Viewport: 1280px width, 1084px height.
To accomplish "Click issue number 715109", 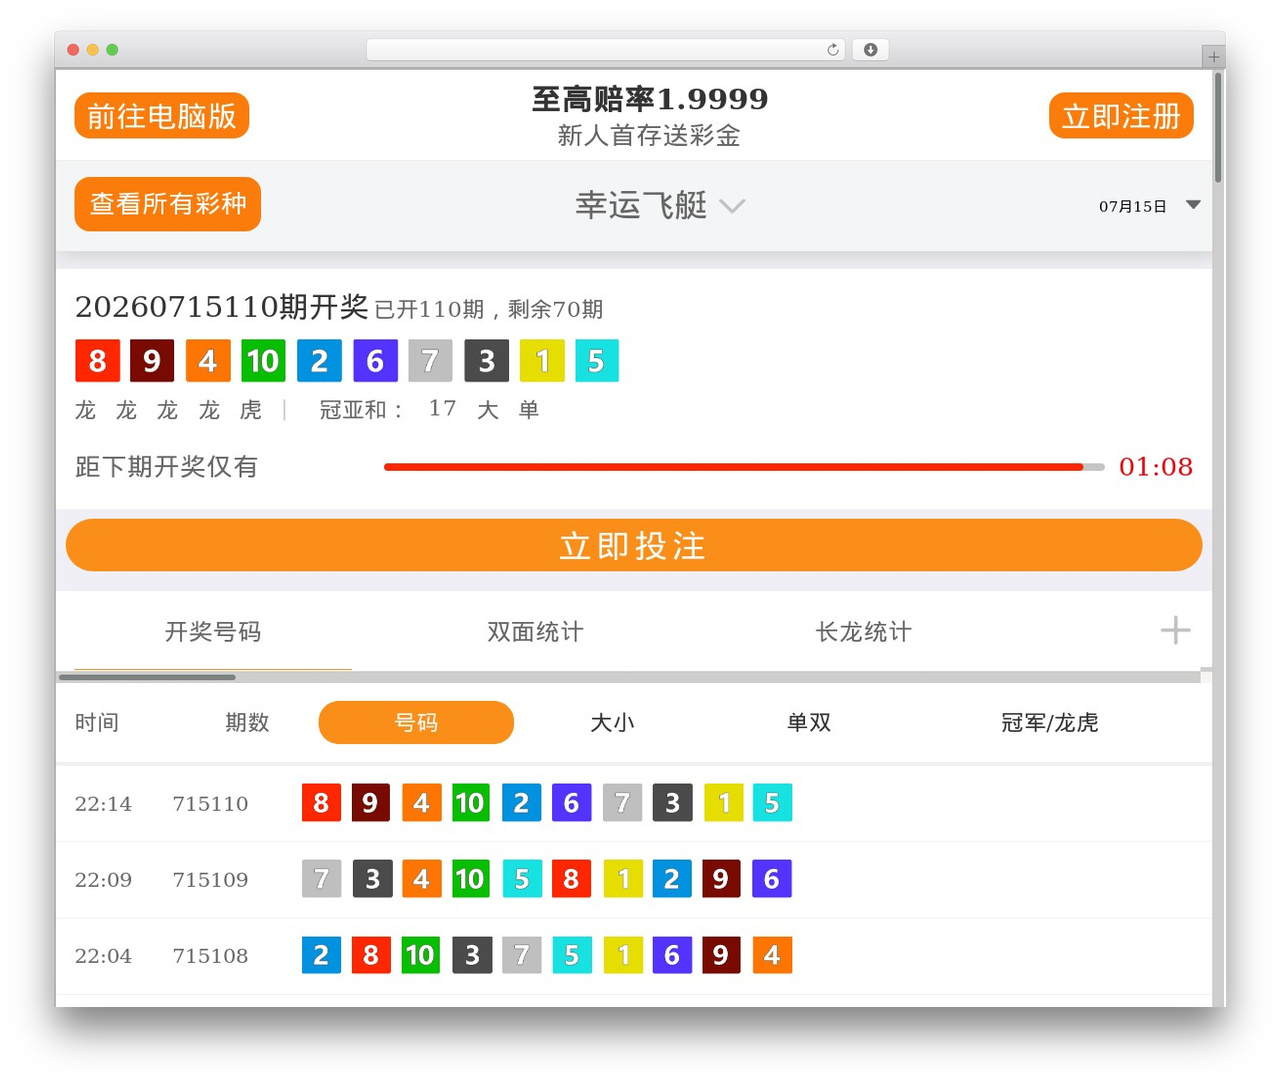I will coord(210,880).
